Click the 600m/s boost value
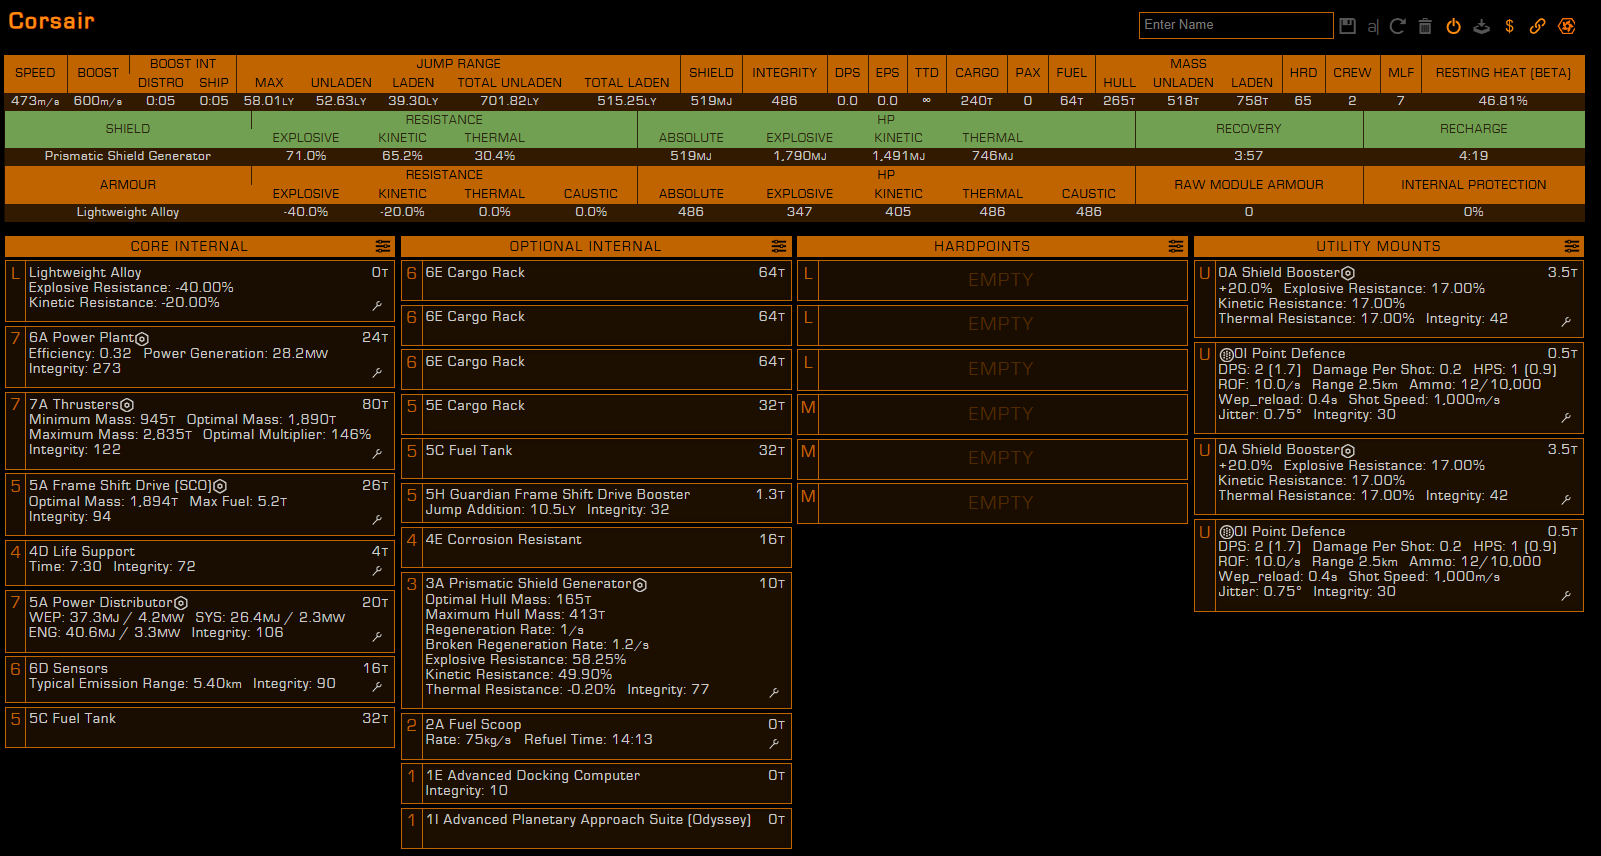This screenshot has height=856, width=1601. click(98, 101)
